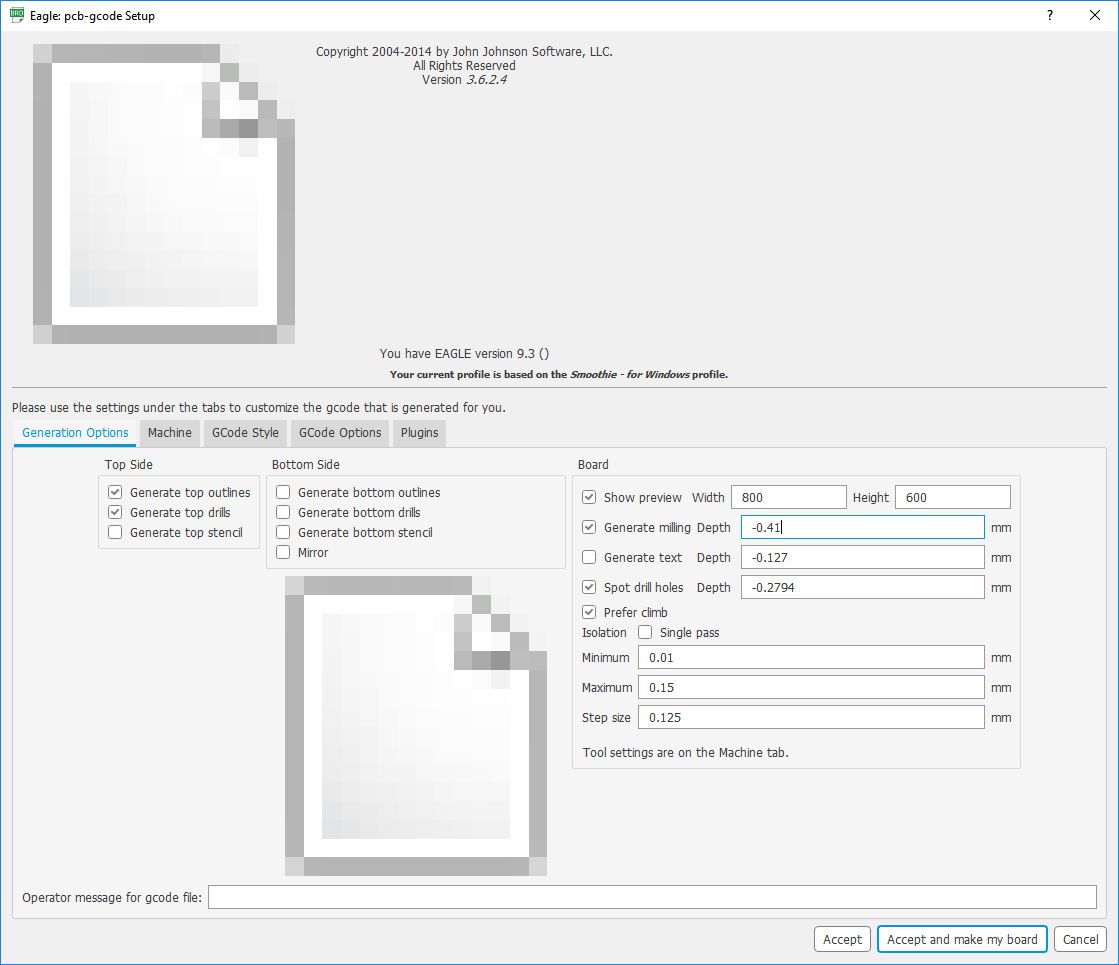The width and height of the screenshot is (1119, 965).
Task: Click the board preview image placeholder
Action: click(x=415, y=726)
